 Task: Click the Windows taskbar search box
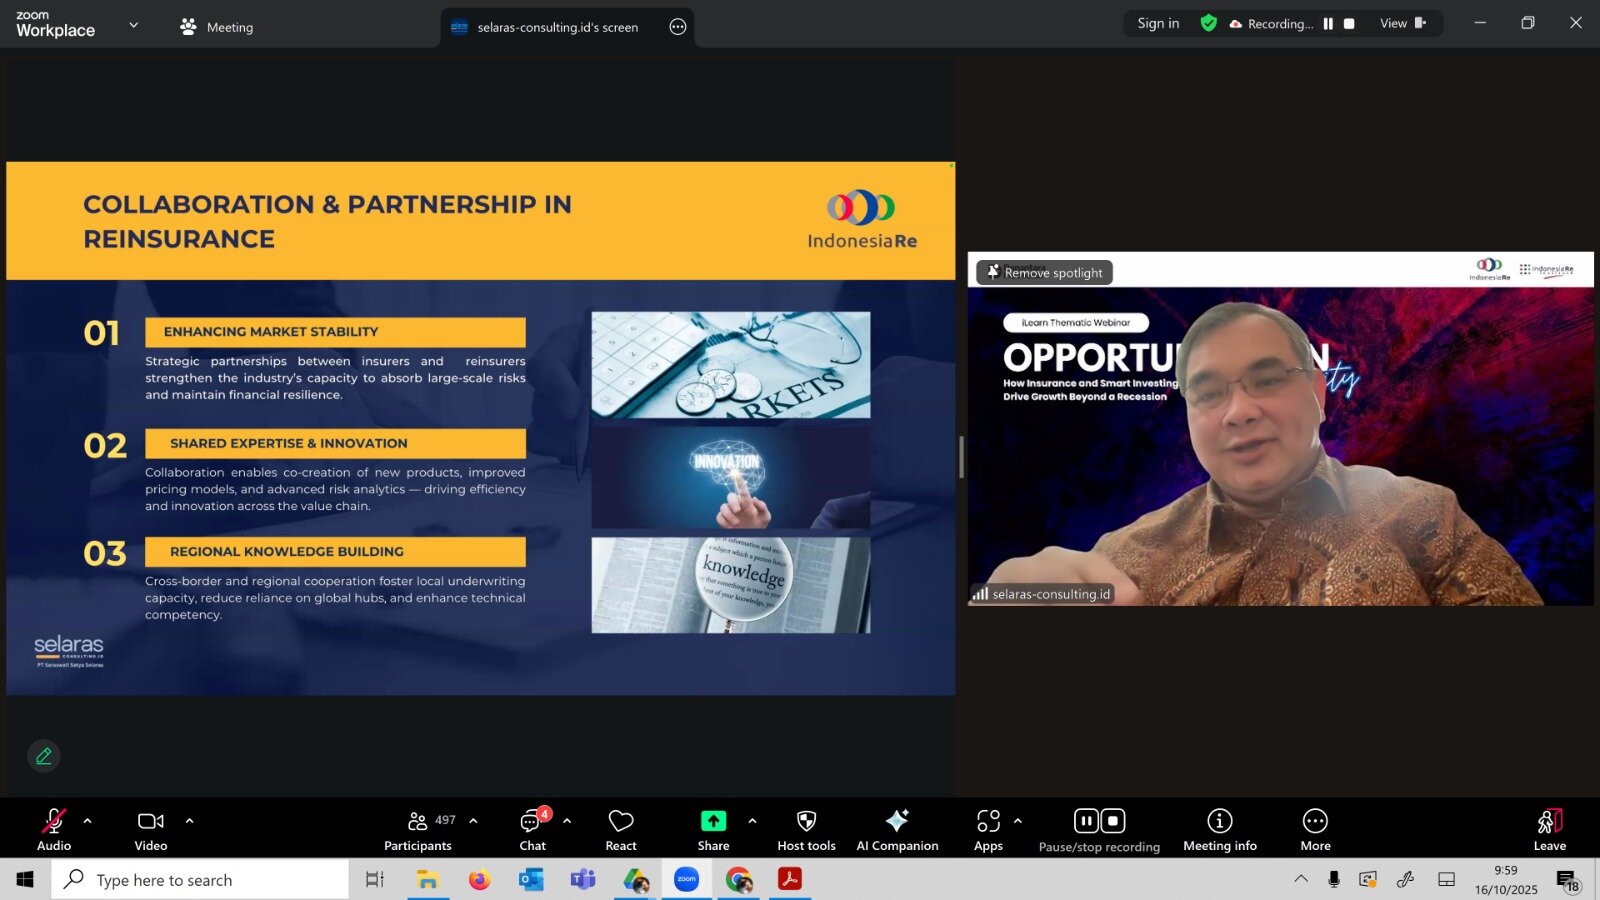pyautogui.click(x=200, y=880)
